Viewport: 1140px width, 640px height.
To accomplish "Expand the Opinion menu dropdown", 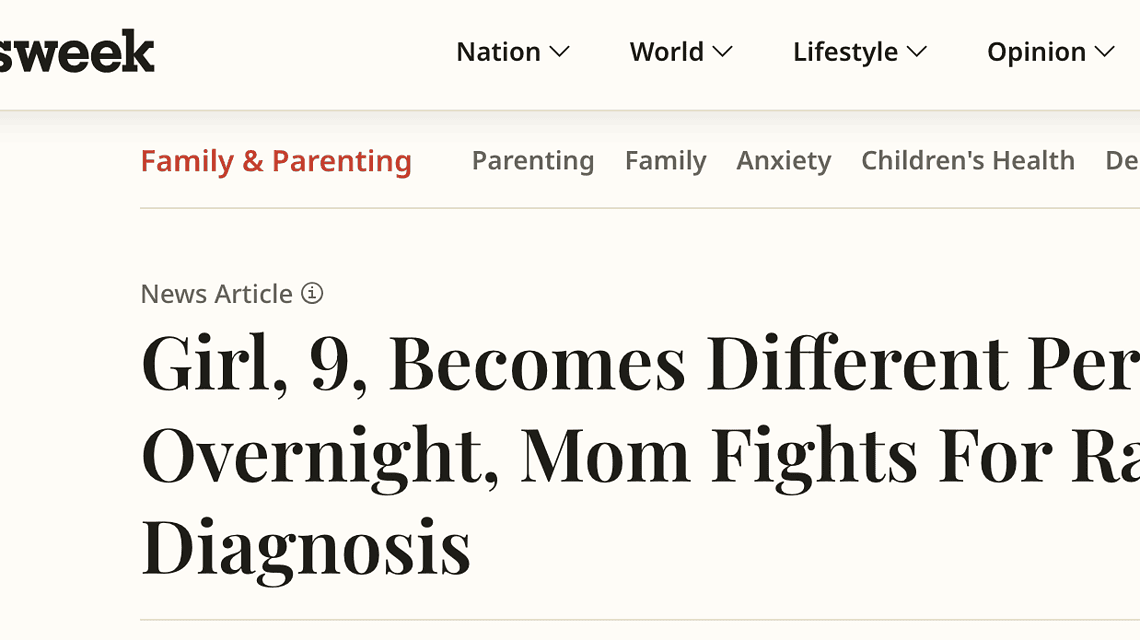I will tap(1107, 52).
